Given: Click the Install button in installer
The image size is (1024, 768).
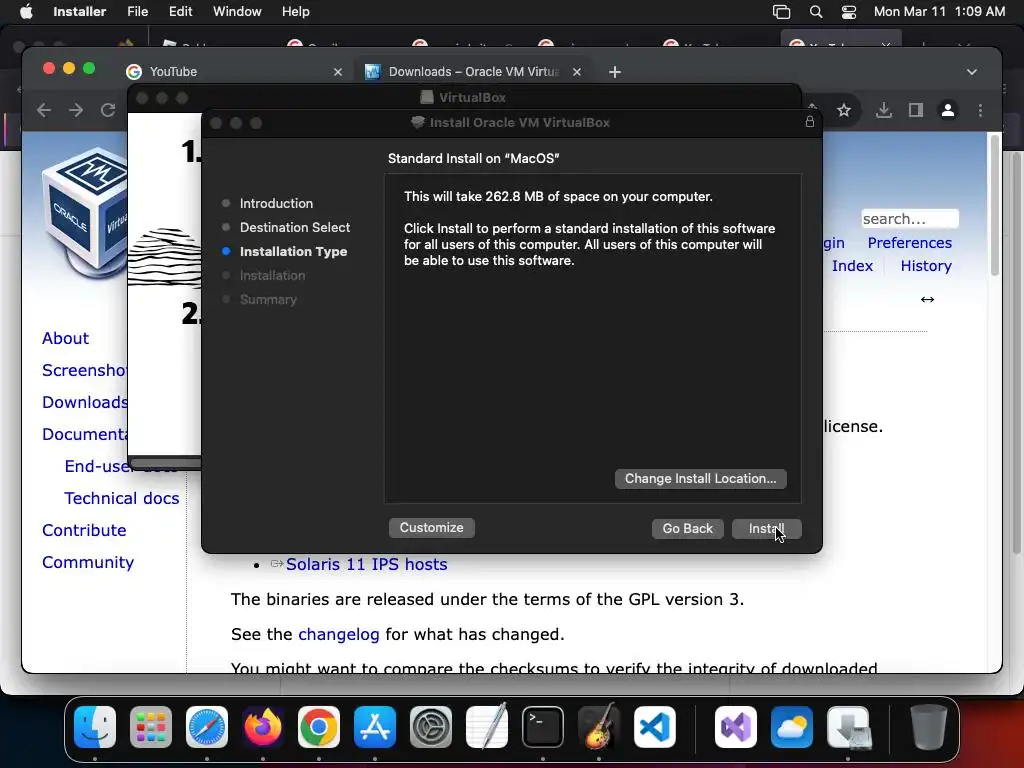Looking at the screenshot, I should (x=766, y=528).
